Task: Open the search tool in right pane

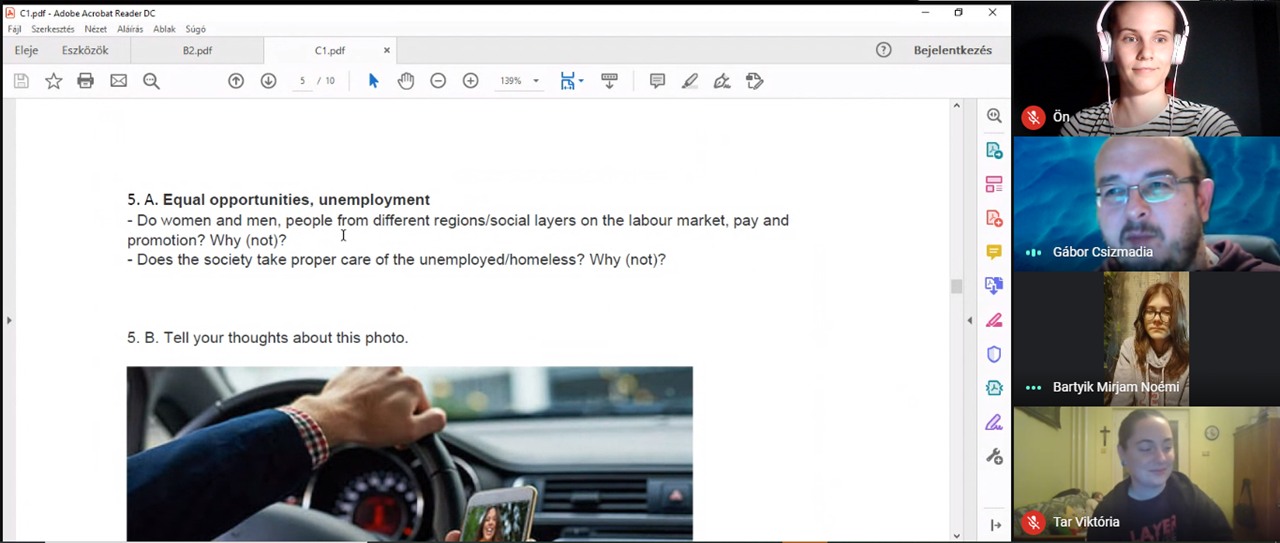Action: (x=994, y=116)
